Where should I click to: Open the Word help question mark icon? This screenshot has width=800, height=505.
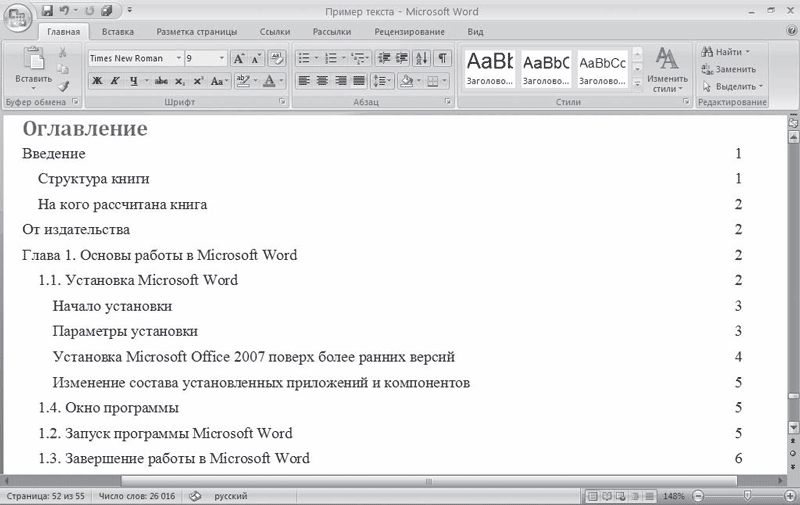[x=792, y=31]
